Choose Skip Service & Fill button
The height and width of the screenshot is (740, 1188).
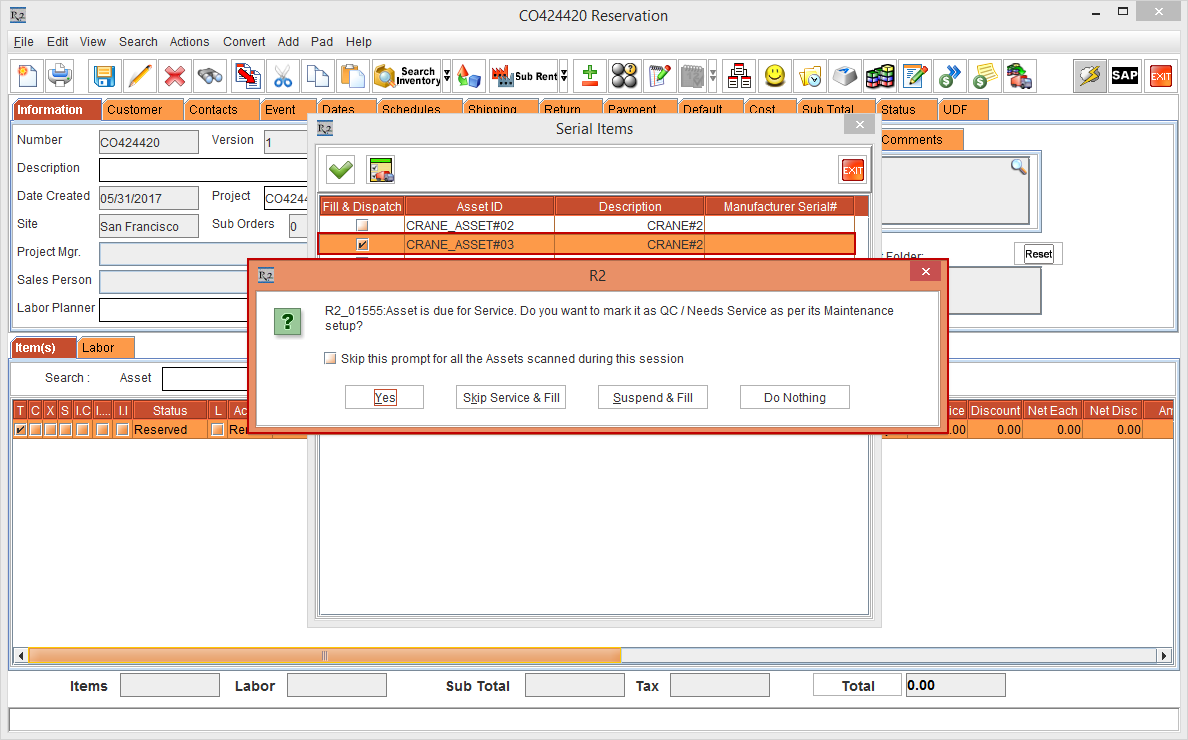pos(511,398)
